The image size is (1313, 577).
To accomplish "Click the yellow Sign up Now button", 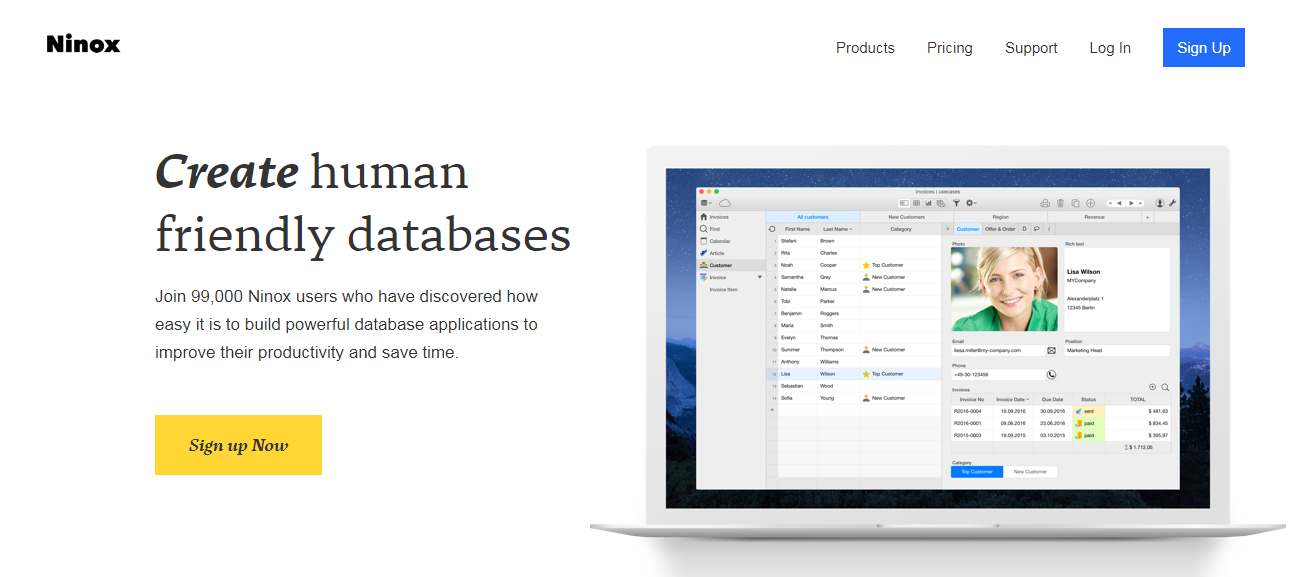I will [238, 445].
